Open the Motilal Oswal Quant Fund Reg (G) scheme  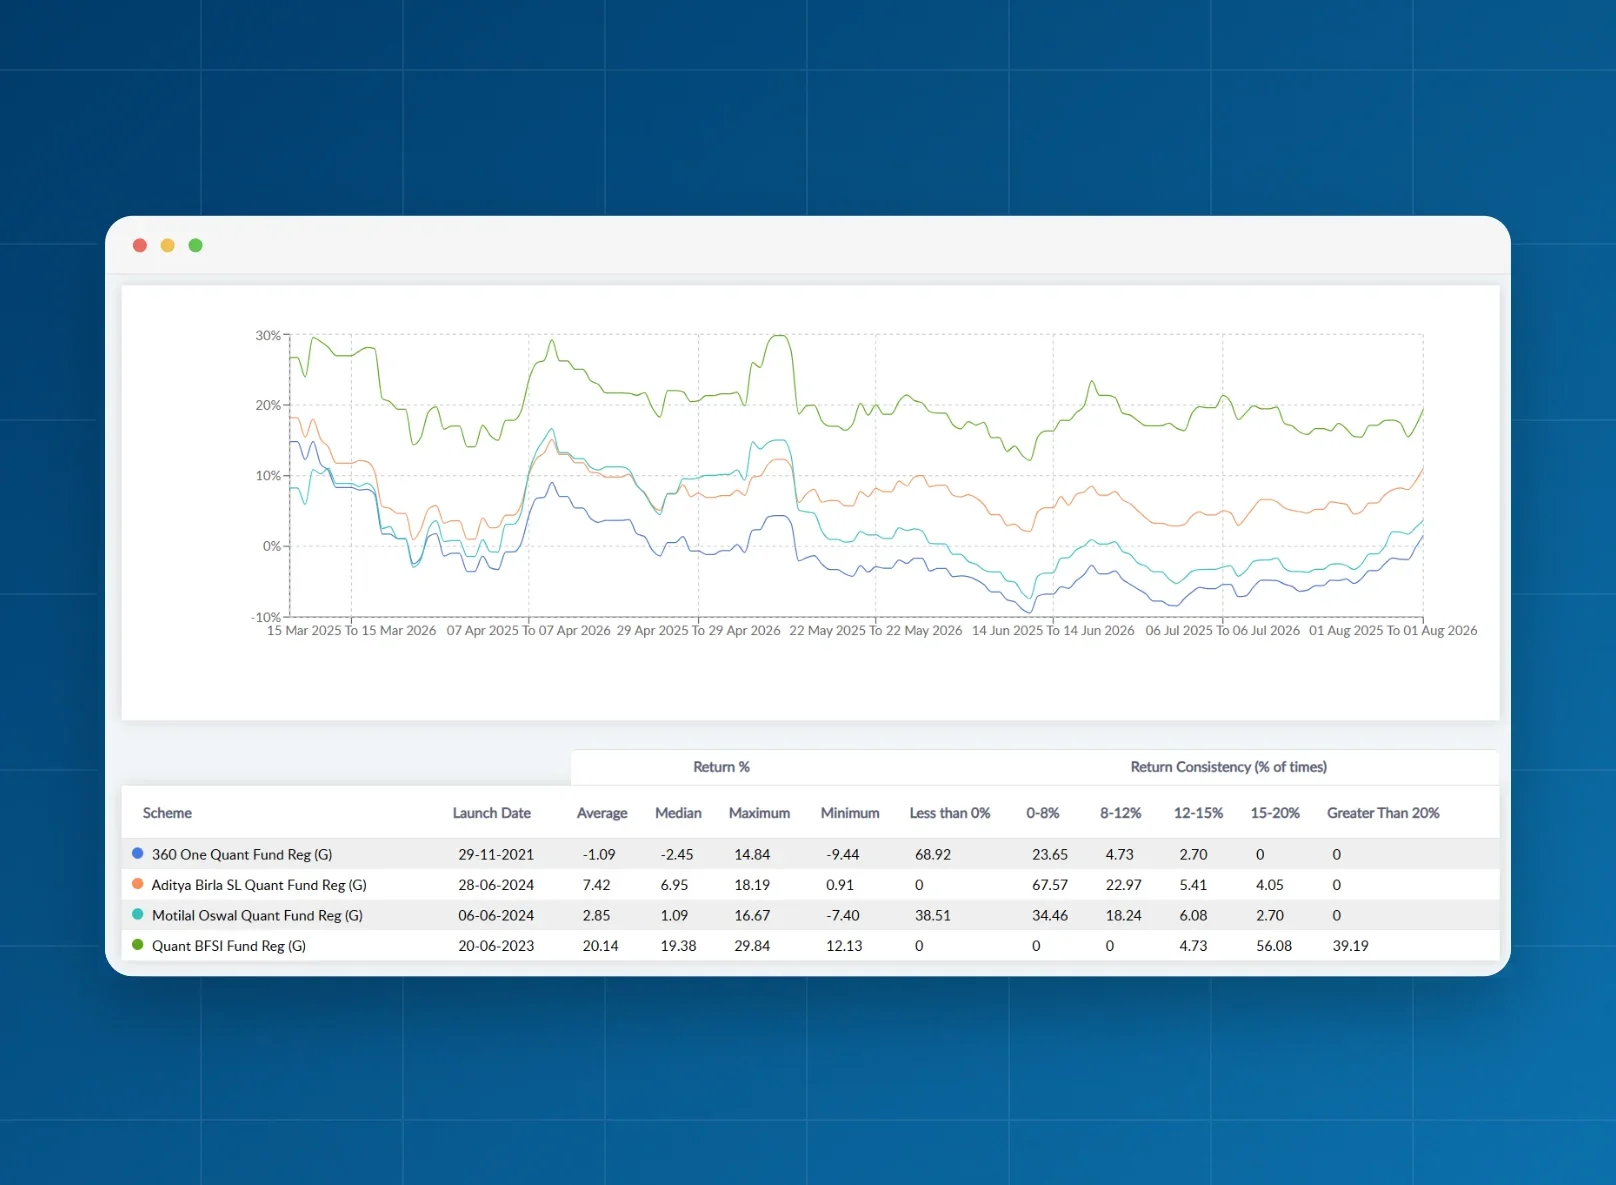point(257,915)
